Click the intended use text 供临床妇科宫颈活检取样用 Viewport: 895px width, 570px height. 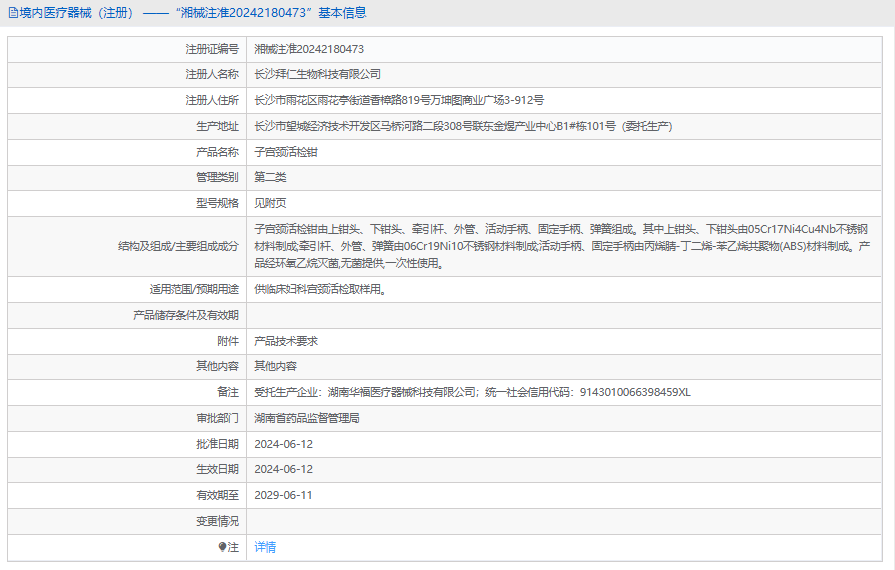tap(320, 289)
